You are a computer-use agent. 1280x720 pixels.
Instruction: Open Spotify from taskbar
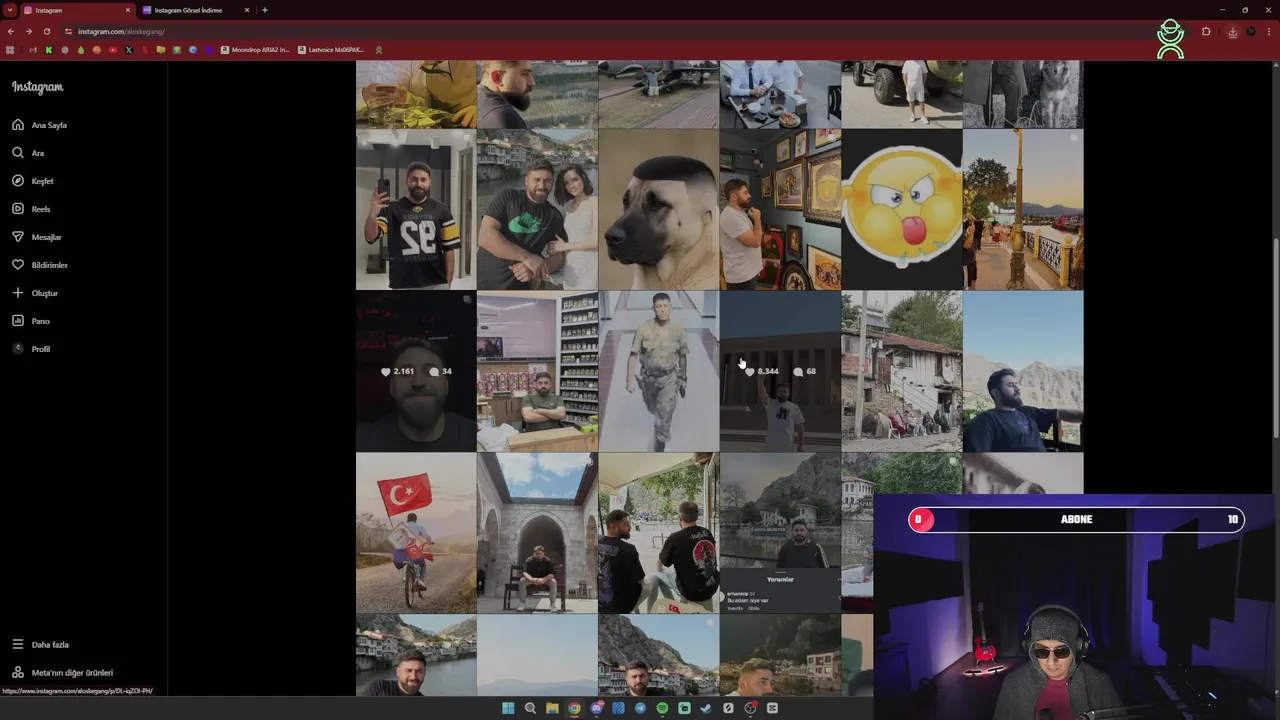(662, 708)
